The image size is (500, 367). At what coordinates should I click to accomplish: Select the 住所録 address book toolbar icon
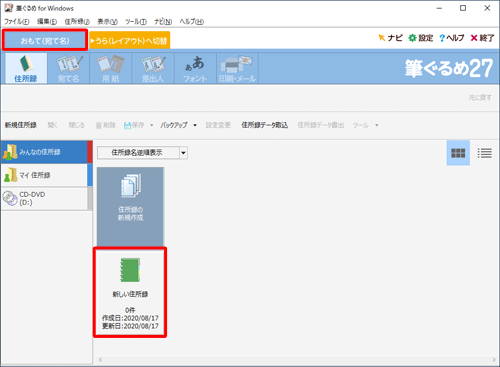(x=26, y=69)
